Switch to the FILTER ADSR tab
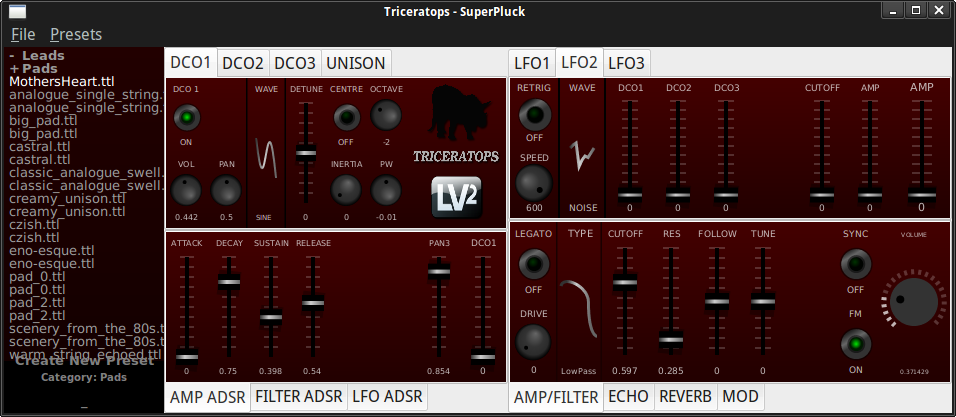Screen dimensions: 956x417 pos(299,396)
